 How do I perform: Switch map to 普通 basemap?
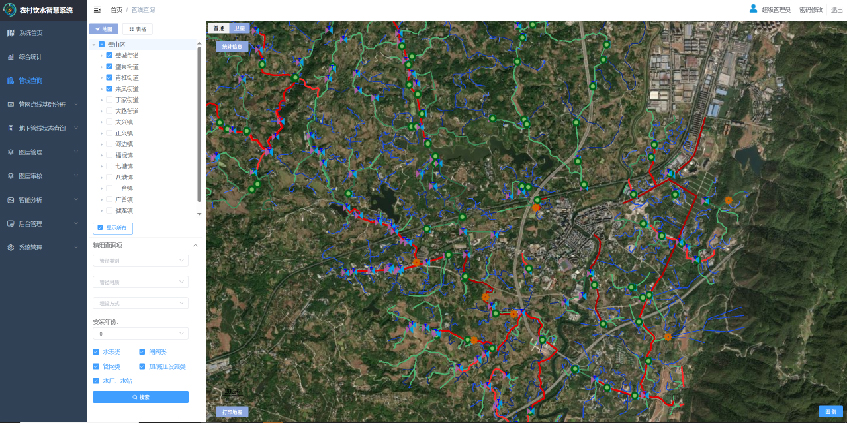(219, 28)
